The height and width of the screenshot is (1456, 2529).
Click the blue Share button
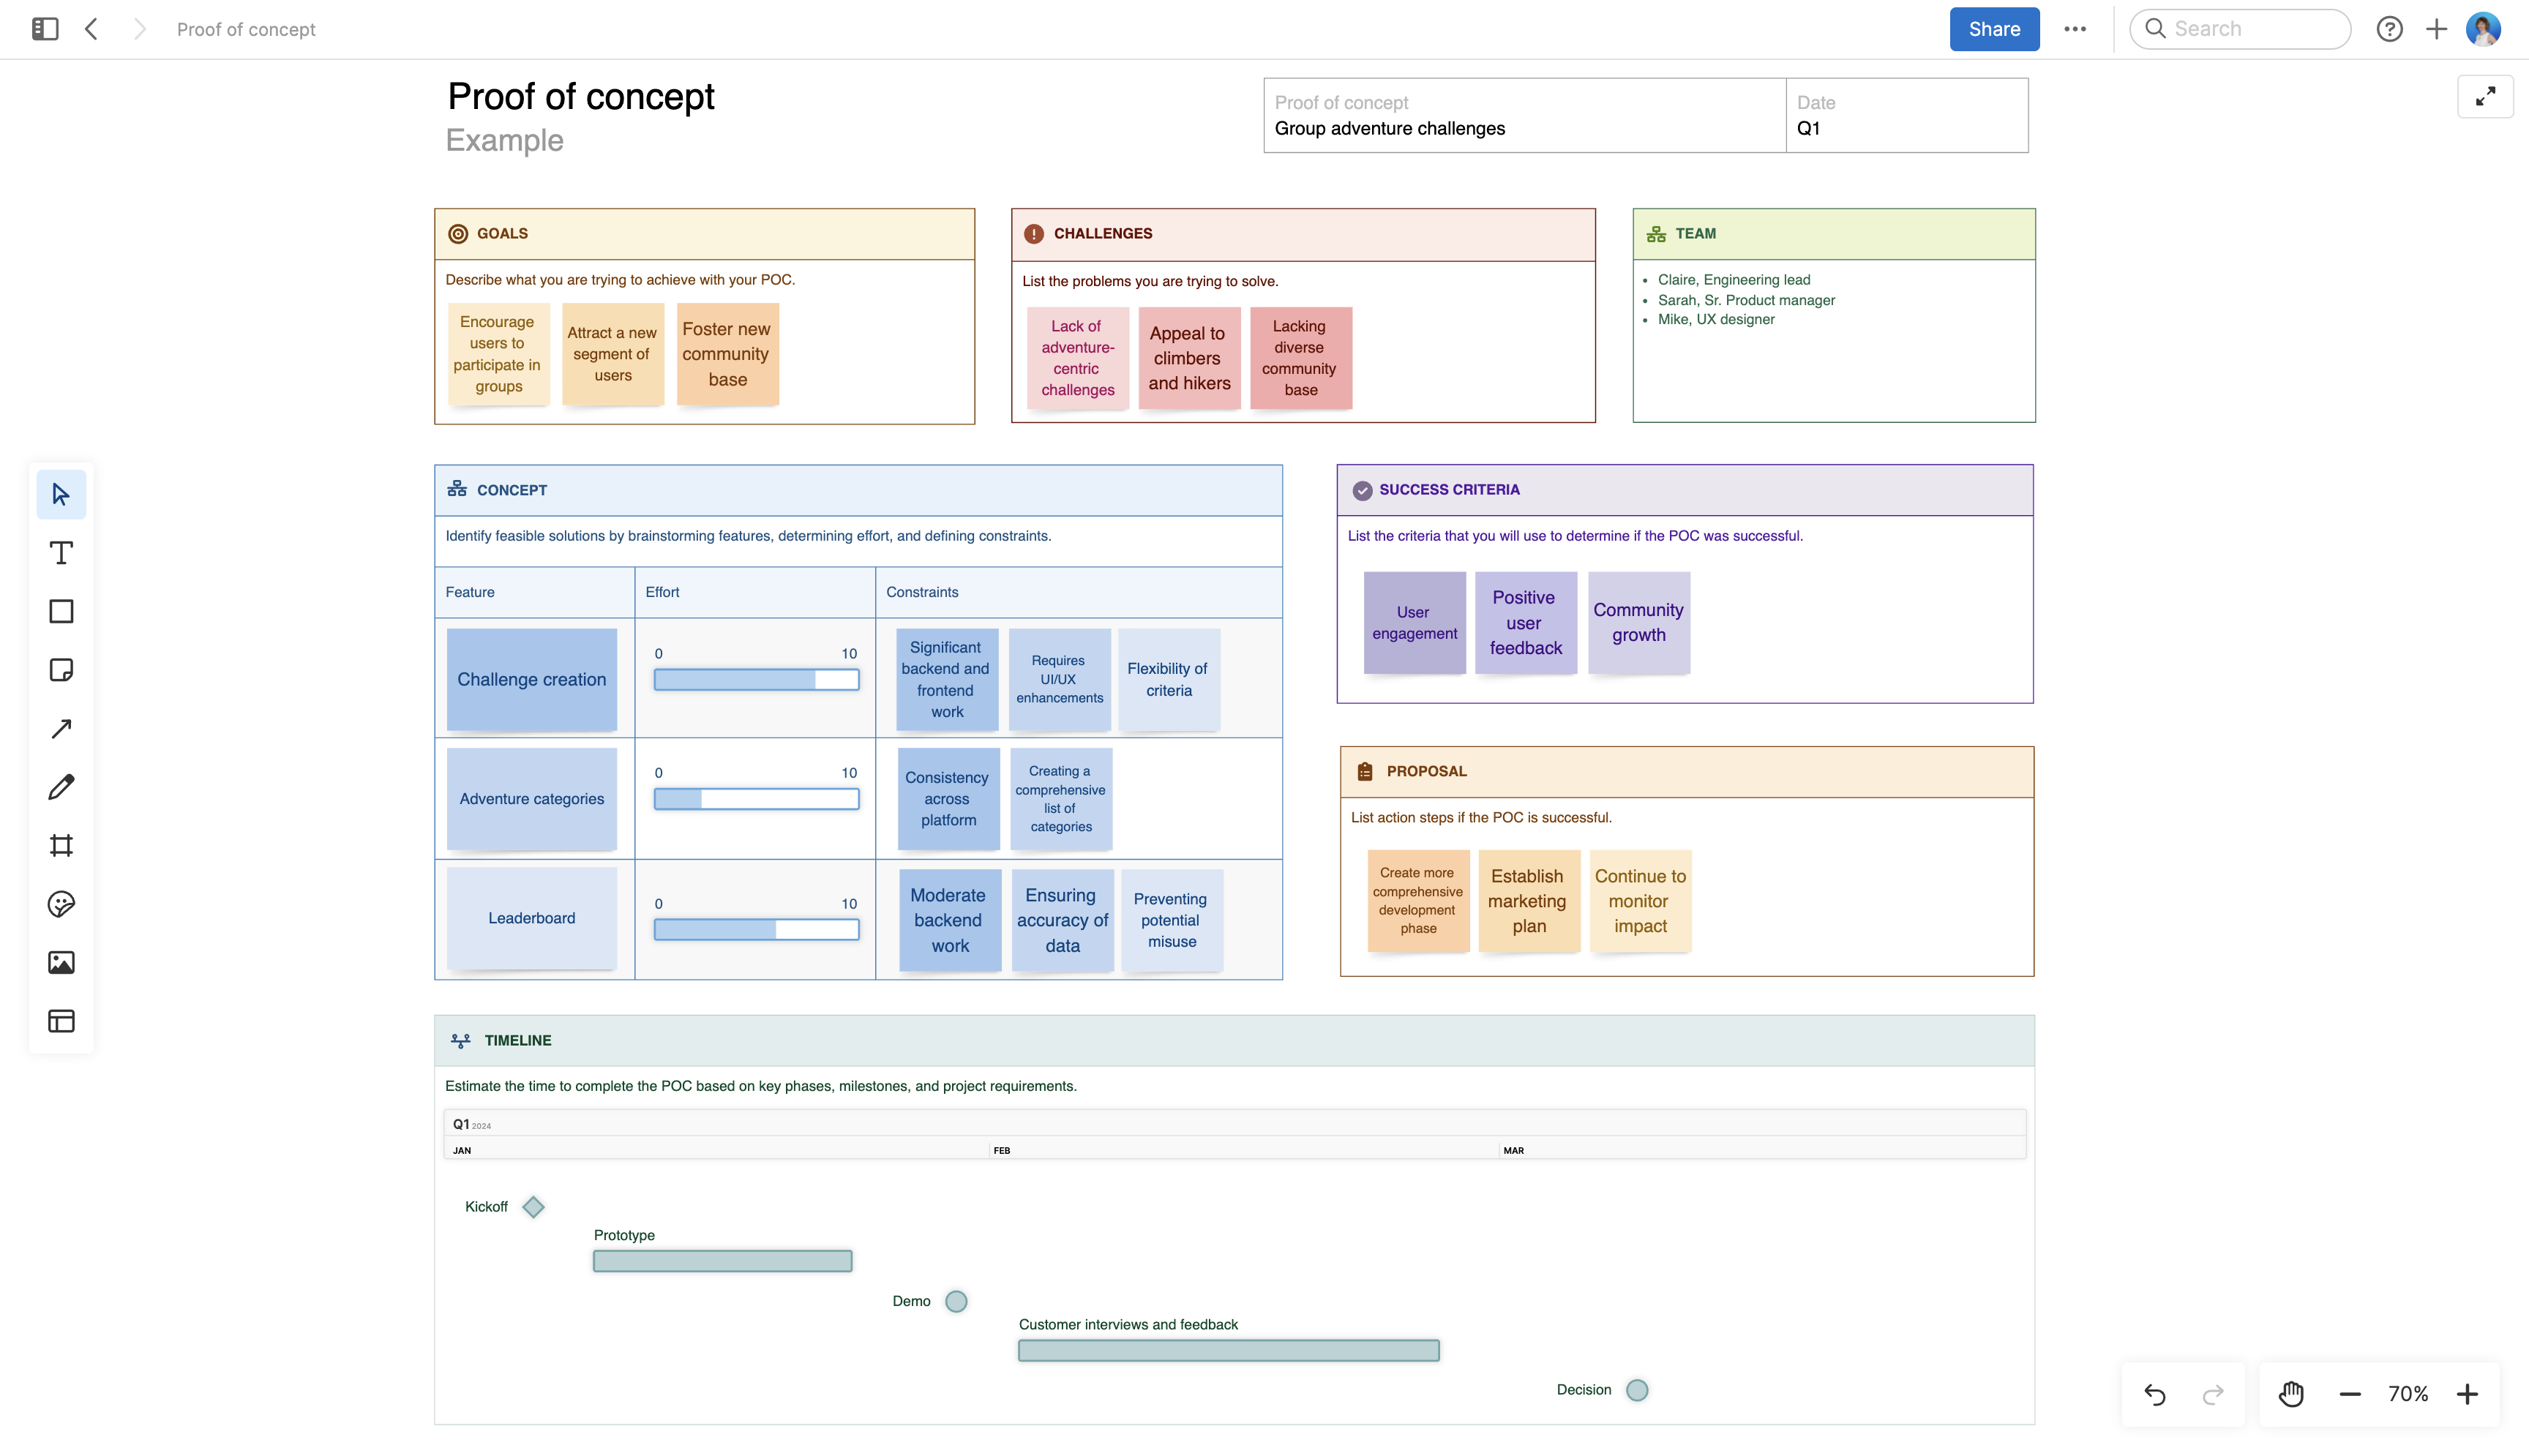click(x=1994, y=29)
